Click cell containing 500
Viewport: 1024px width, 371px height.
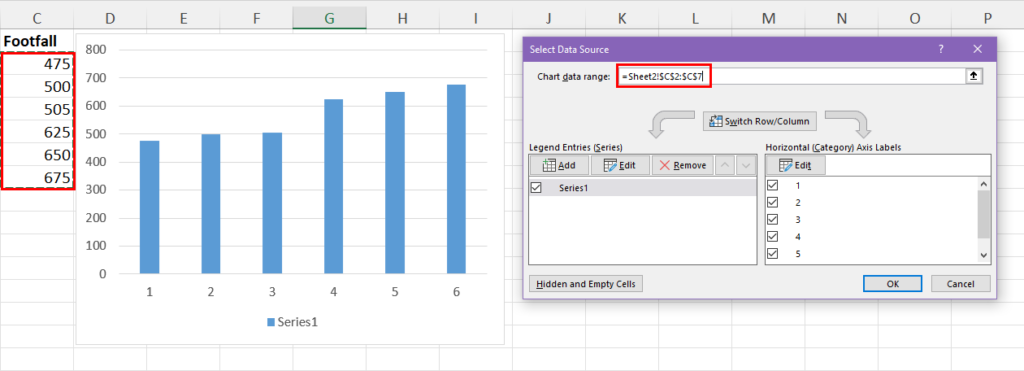[x=38, y=87]
